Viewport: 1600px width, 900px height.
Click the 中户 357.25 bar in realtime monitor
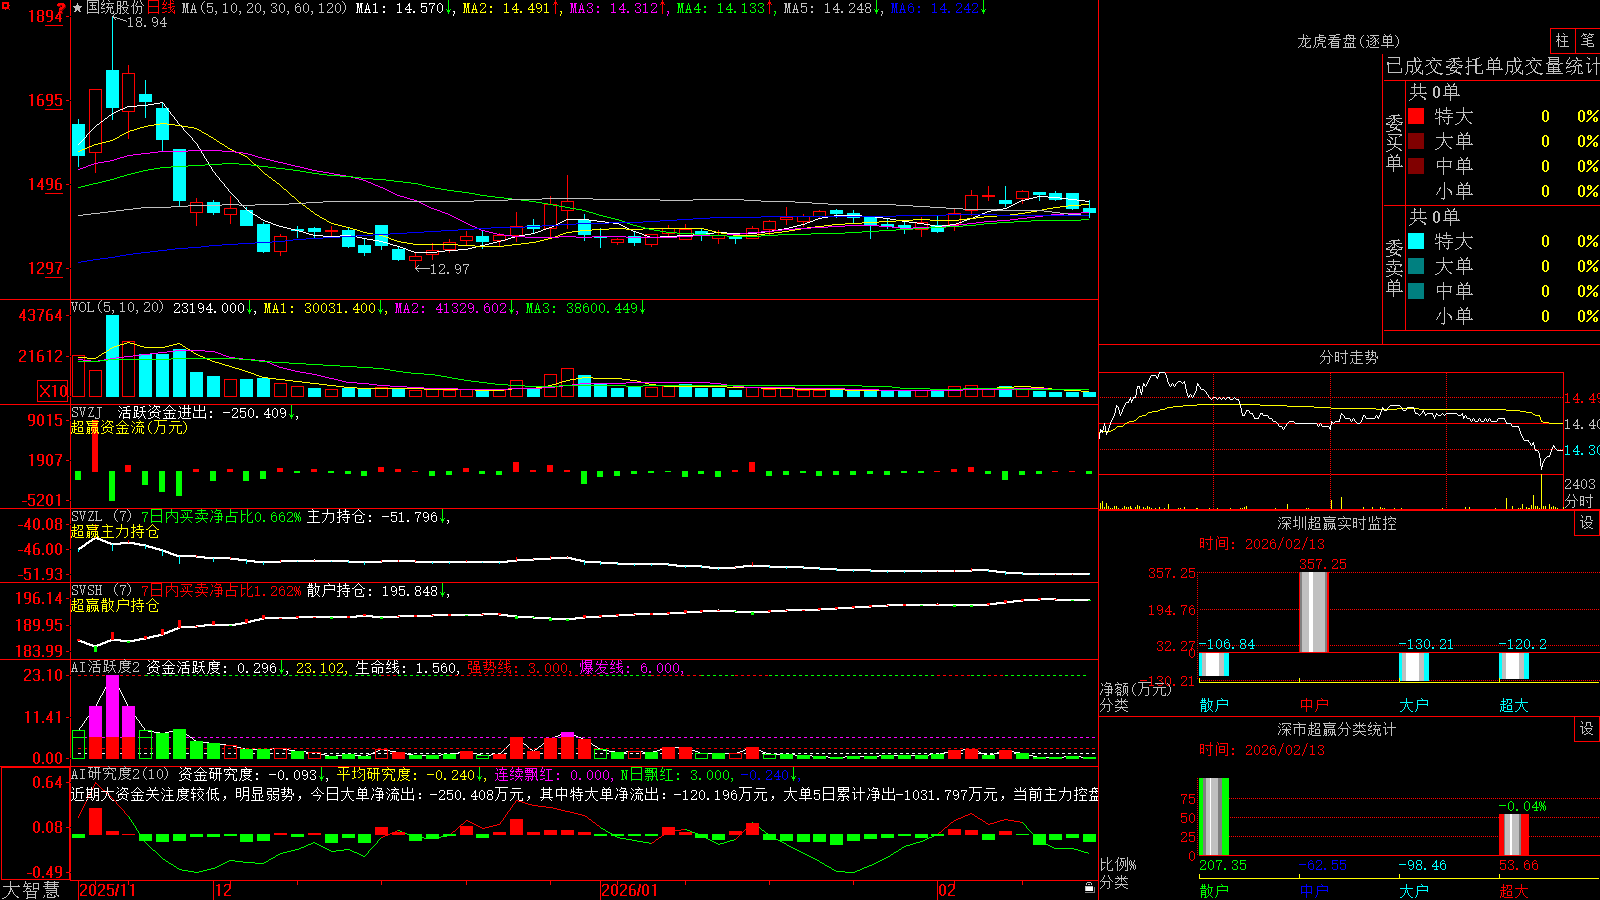coord(1313,612)
